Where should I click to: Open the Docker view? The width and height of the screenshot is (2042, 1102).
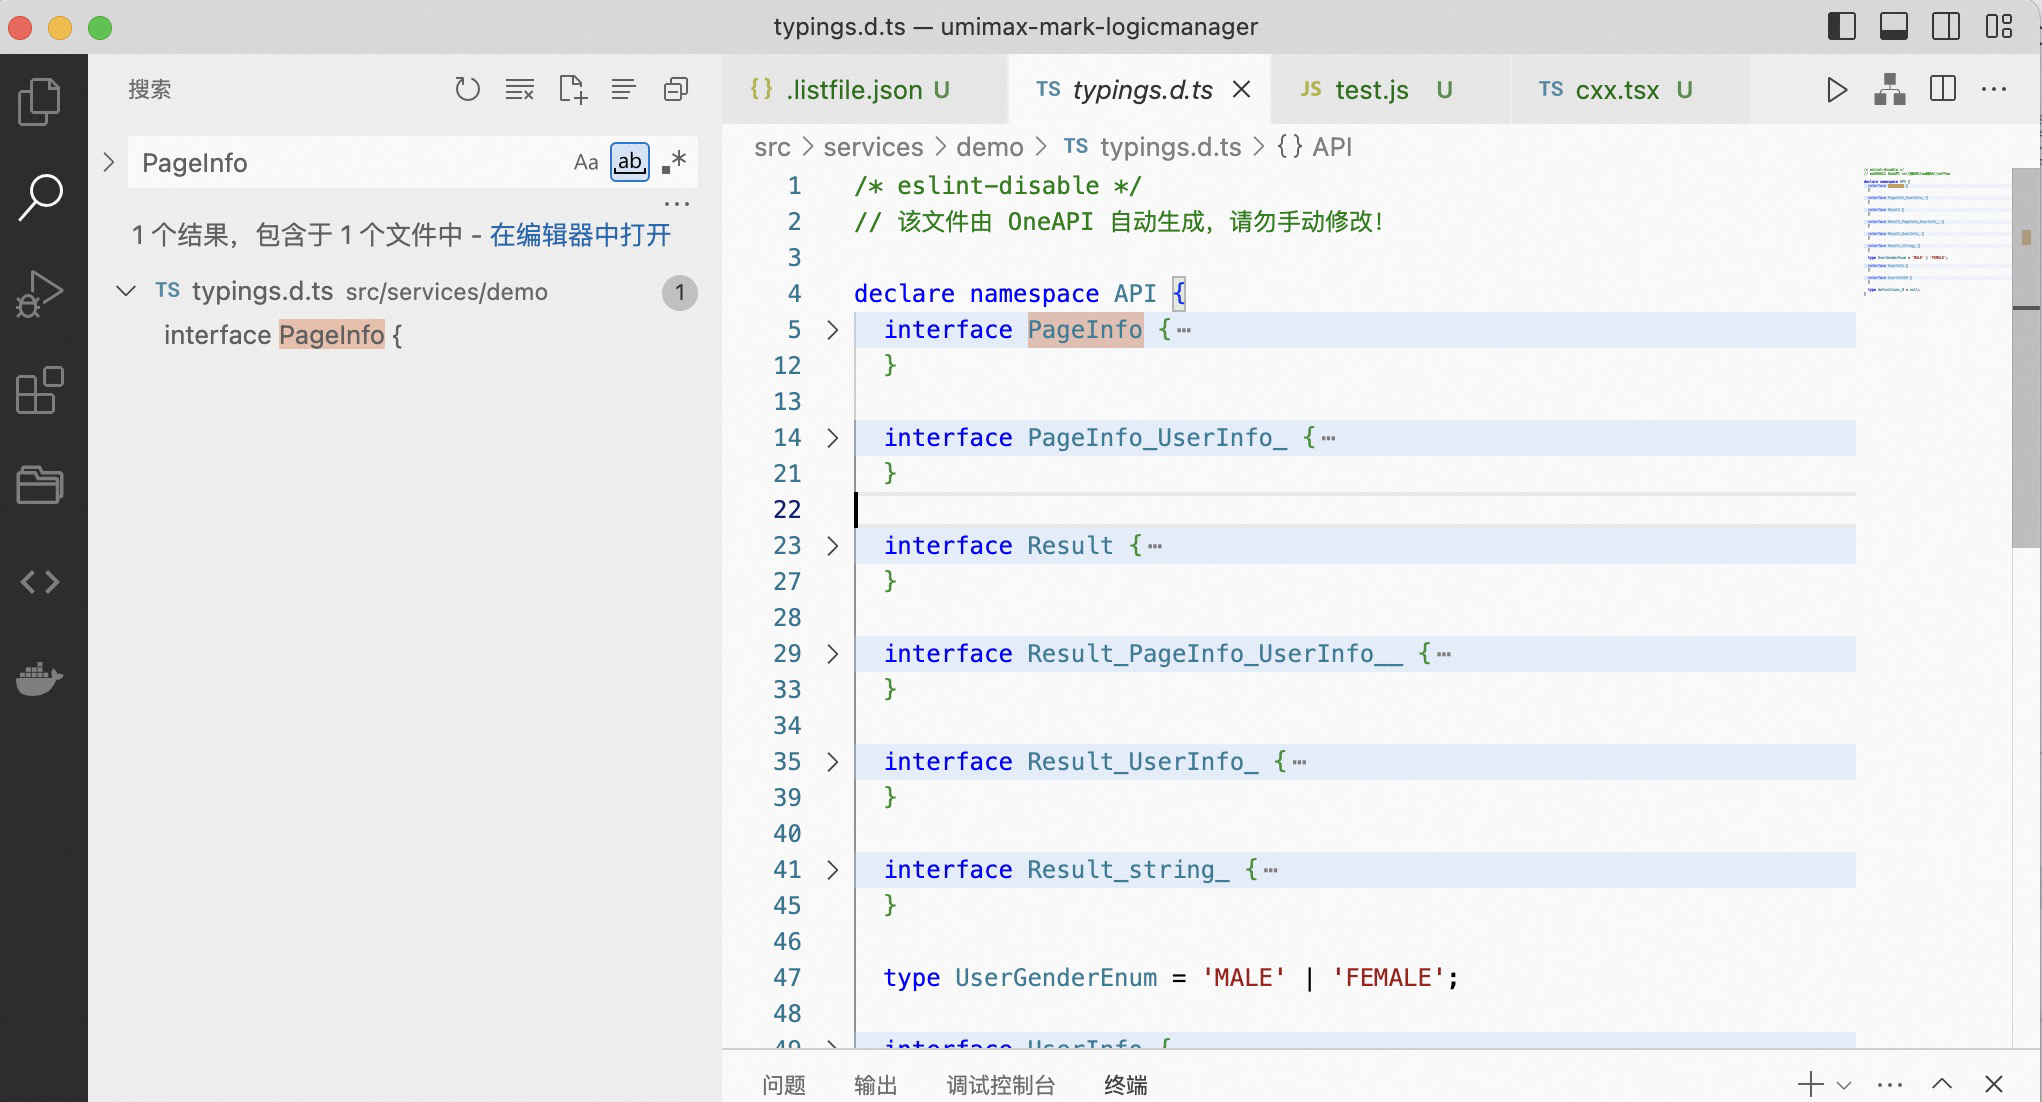coord(40,678)
